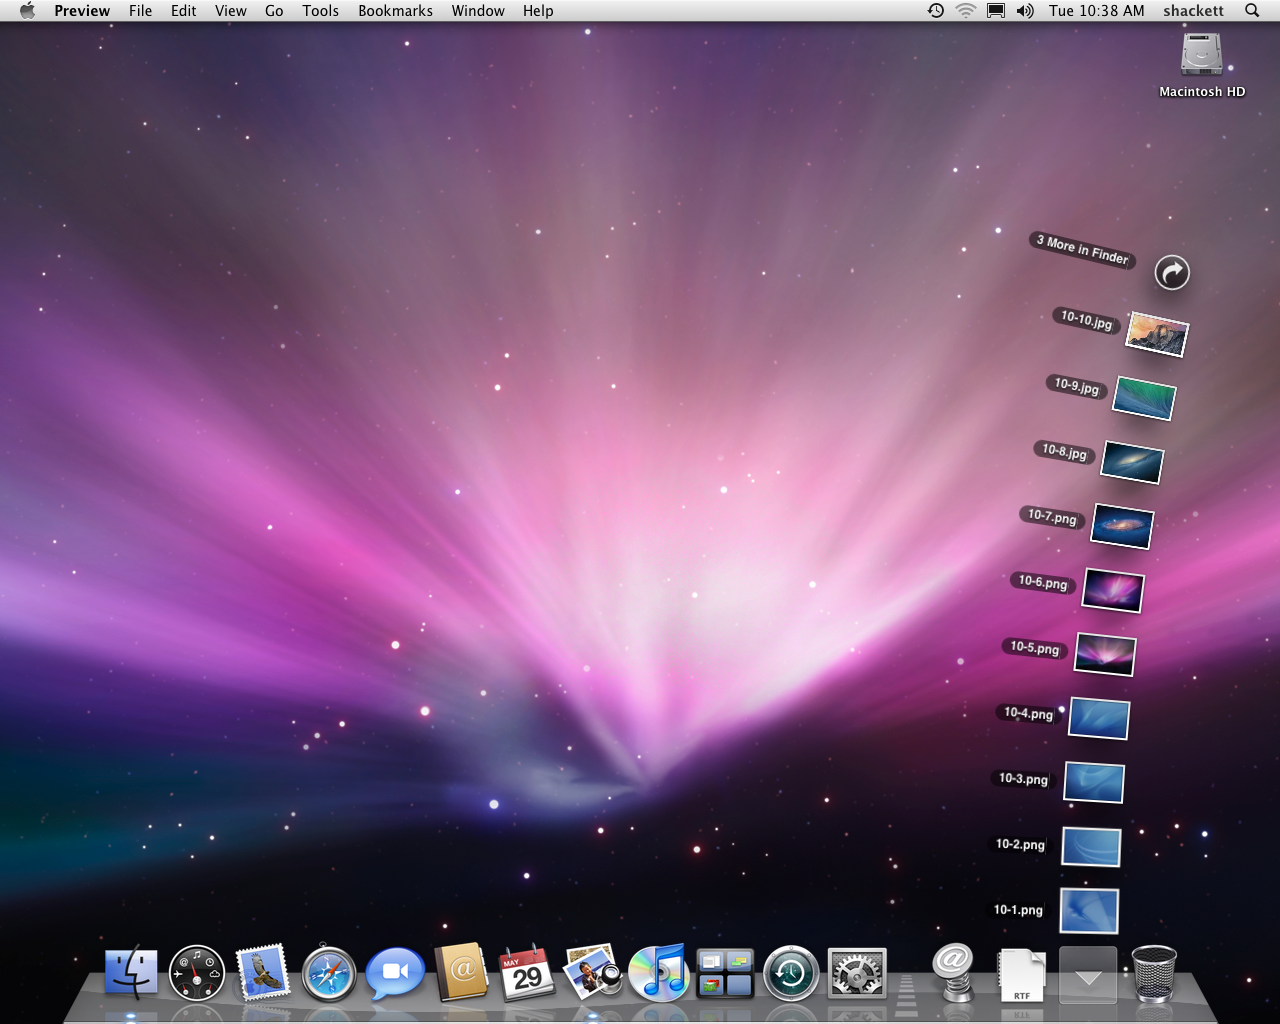
Task: Open System Preferences gear icon
Action: [857, 973]
